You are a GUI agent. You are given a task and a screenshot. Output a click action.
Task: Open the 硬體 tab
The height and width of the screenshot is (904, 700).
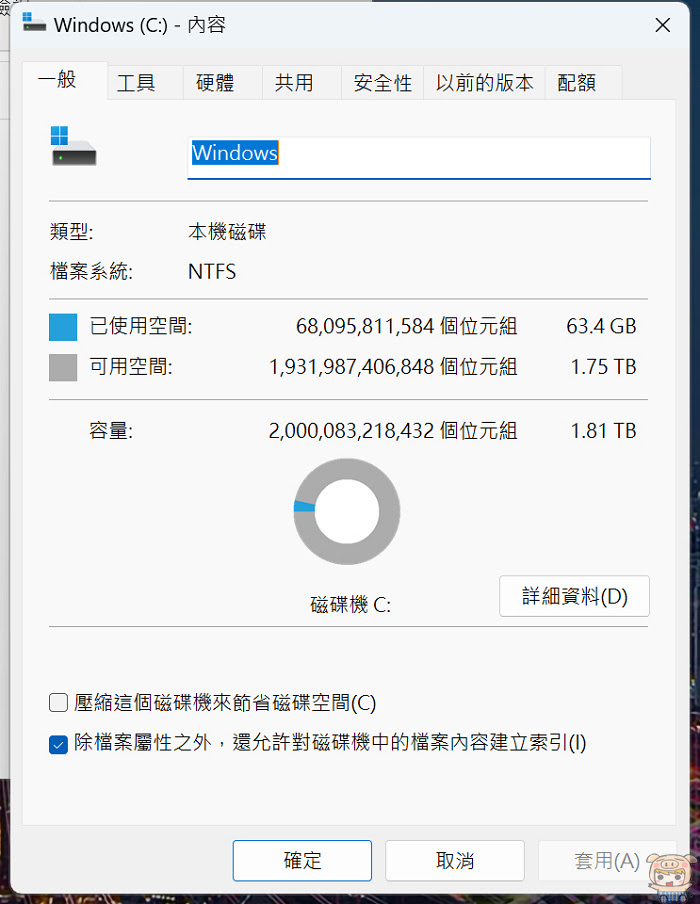click(x=223, y=83)
